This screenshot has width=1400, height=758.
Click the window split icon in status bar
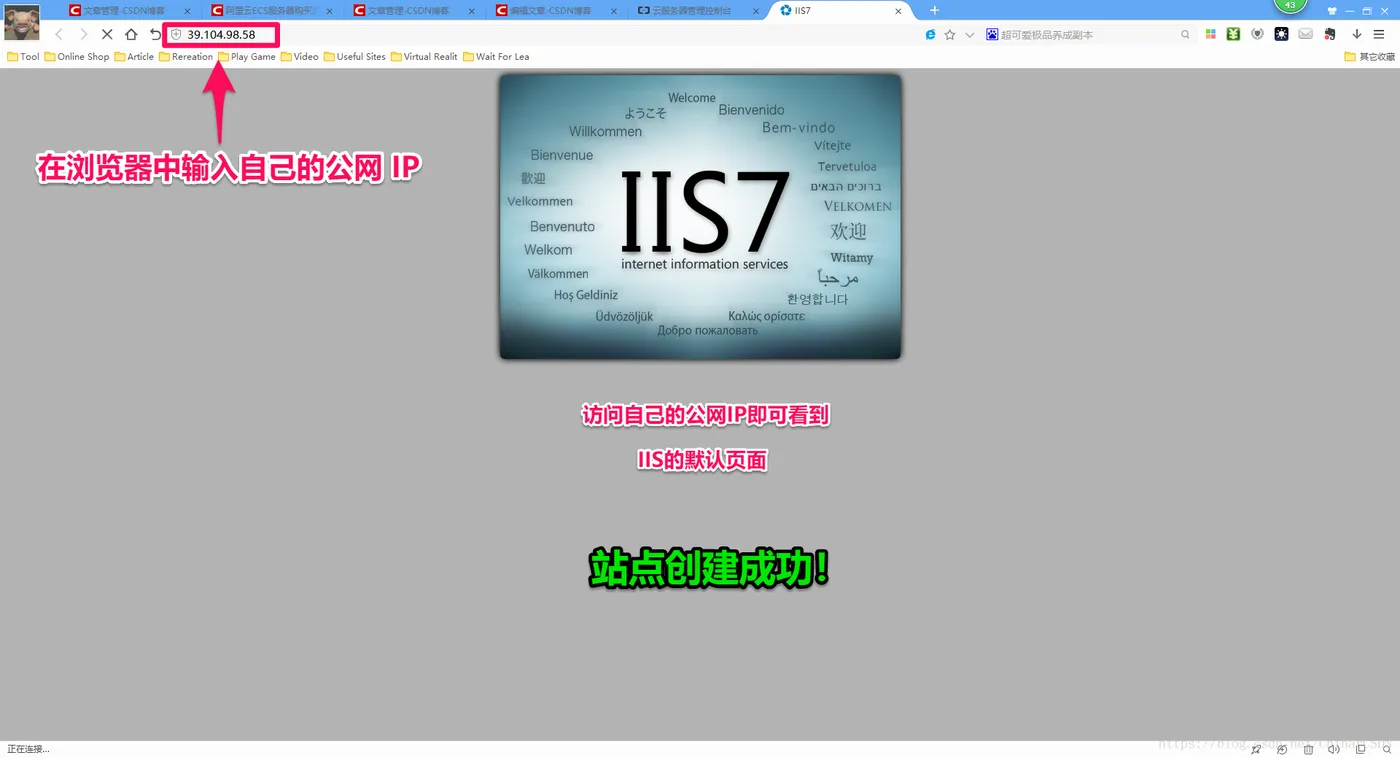click(x=1360, y=749)
